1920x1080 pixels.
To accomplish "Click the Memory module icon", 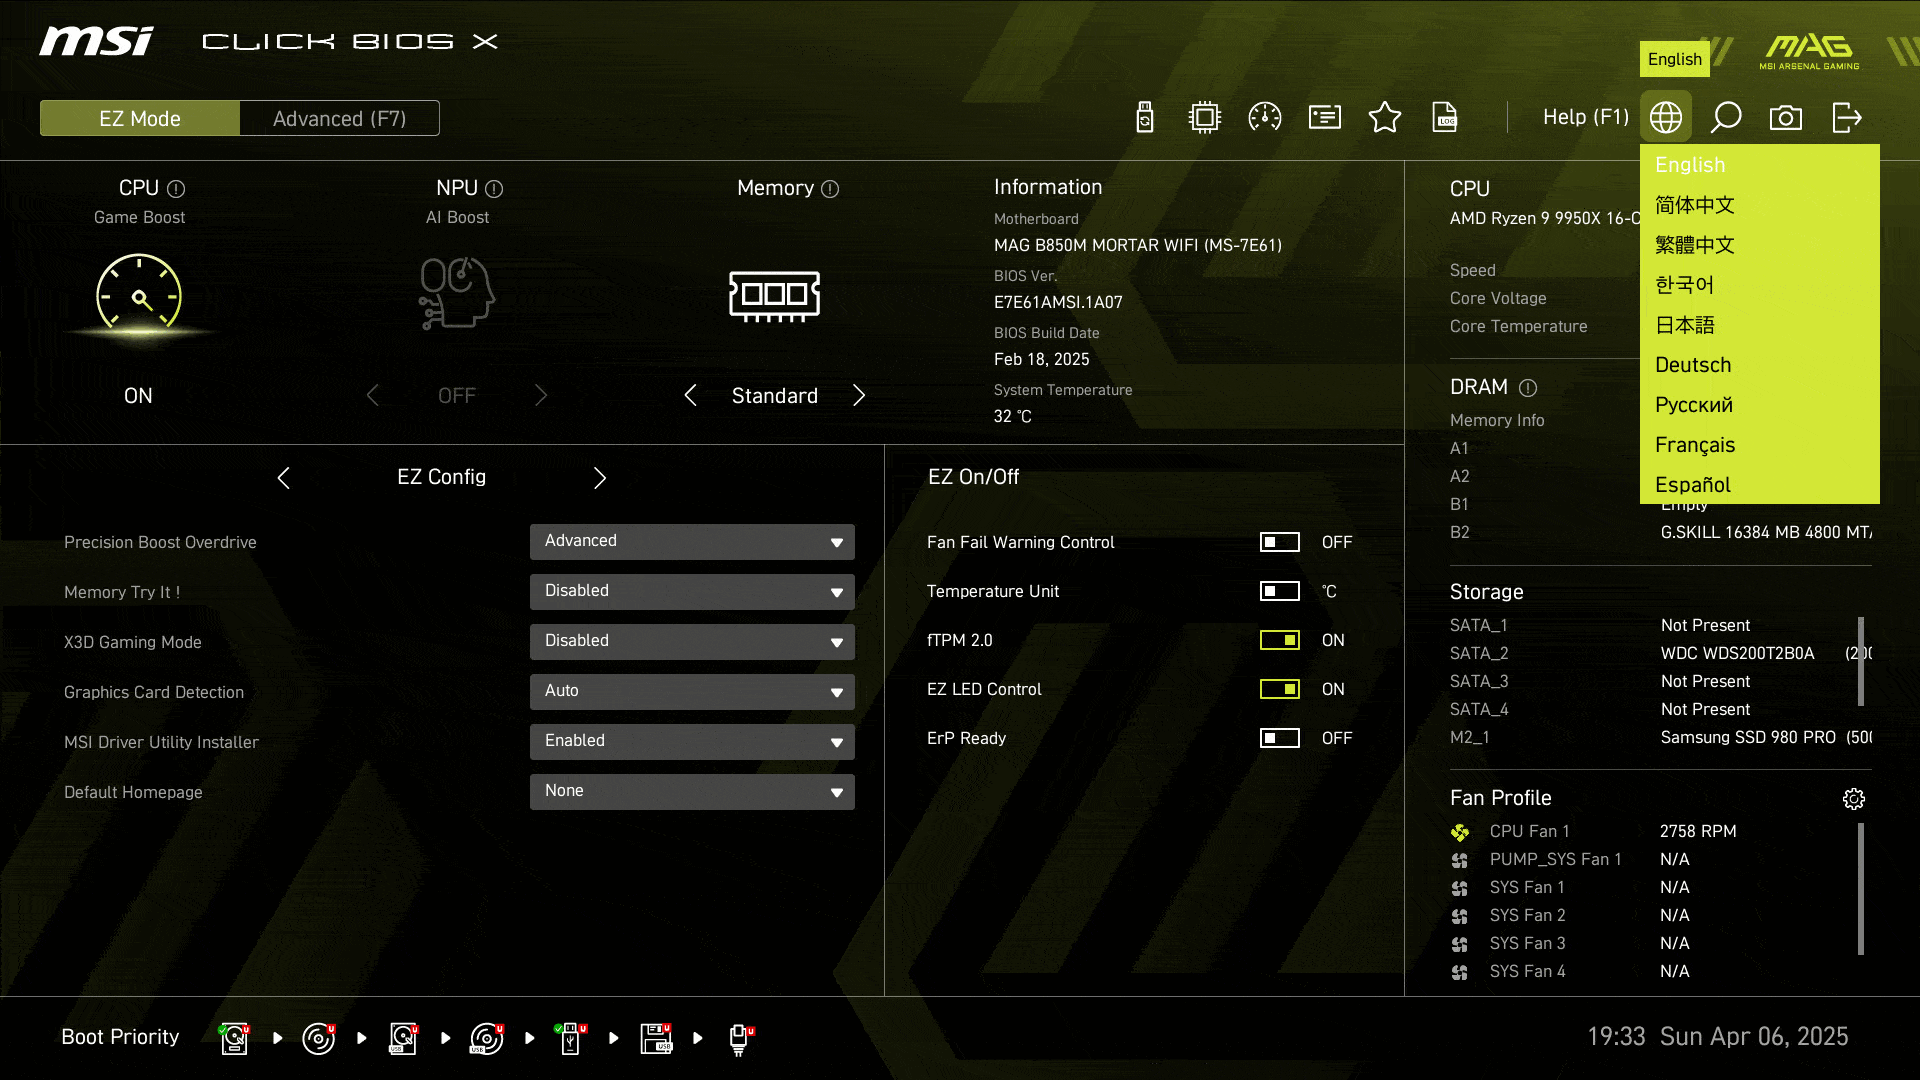I will click(x=775, y=295).
